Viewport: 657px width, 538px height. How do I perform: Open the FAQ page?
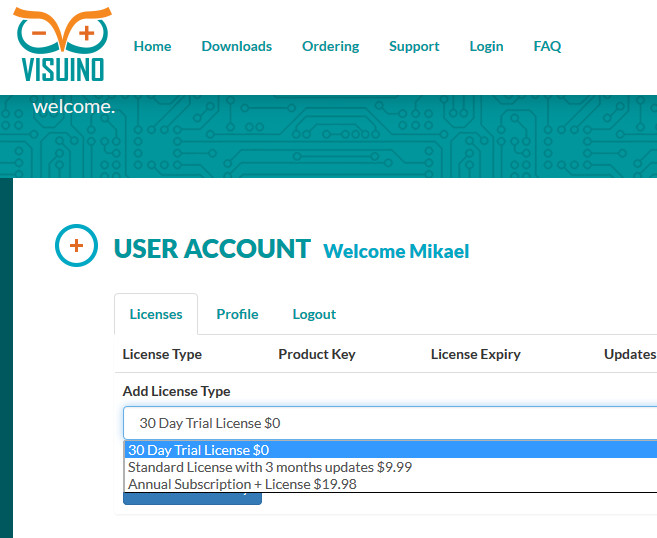(x=547, y=46)
